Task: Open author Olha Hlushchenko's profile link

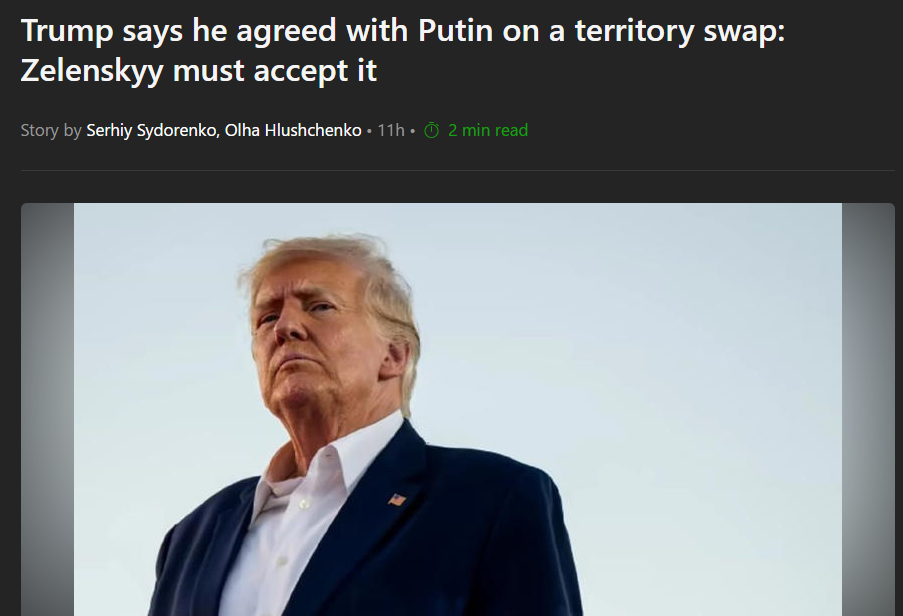Action: 293,131
